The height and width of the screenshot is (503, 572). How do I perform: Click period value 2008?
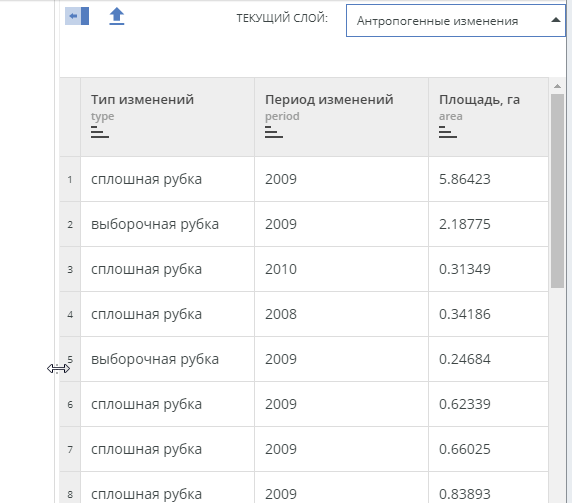pos(281,314)
